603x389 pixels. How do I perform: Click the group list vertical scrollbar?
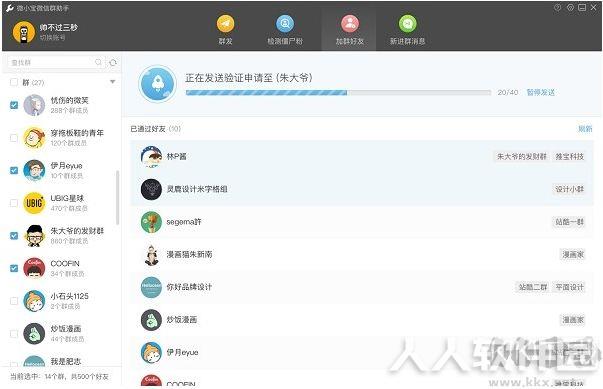point(117,198)
